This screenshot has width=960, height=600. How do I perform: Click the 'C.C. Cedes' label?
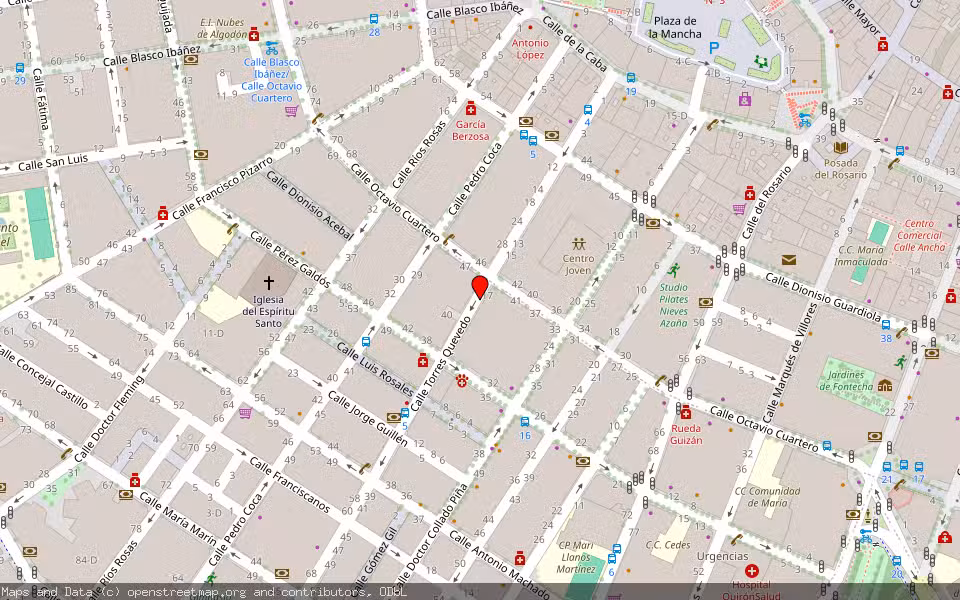point(668,545)
